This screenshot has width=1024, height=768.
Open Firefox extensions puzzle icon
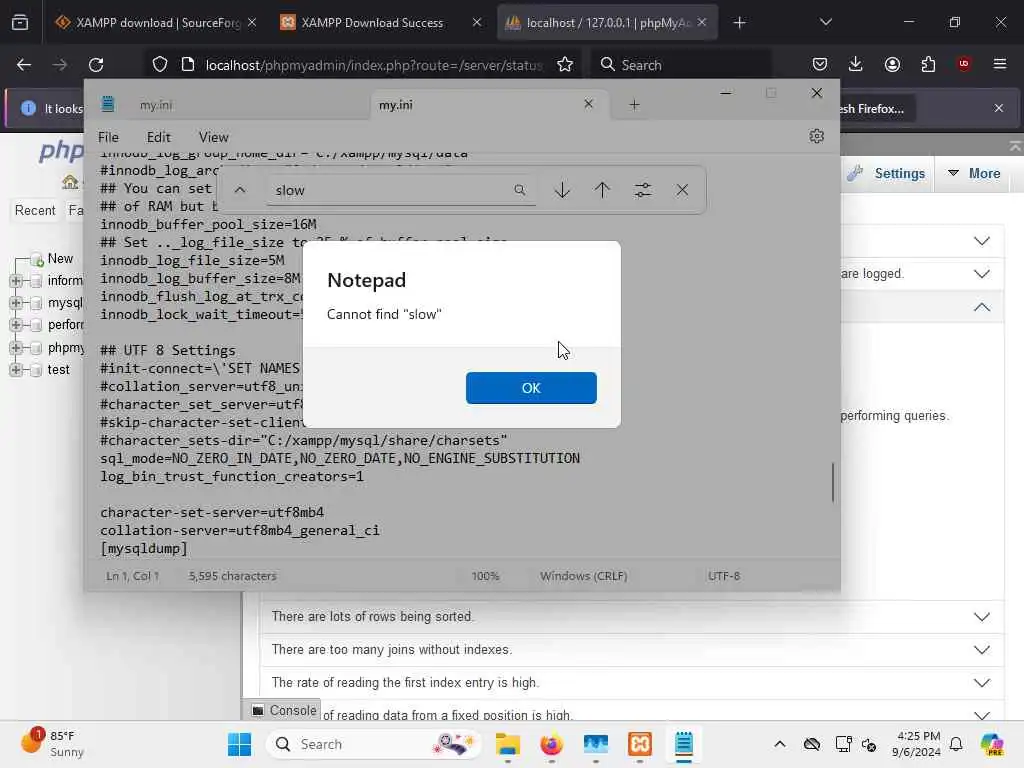(928, 64)
